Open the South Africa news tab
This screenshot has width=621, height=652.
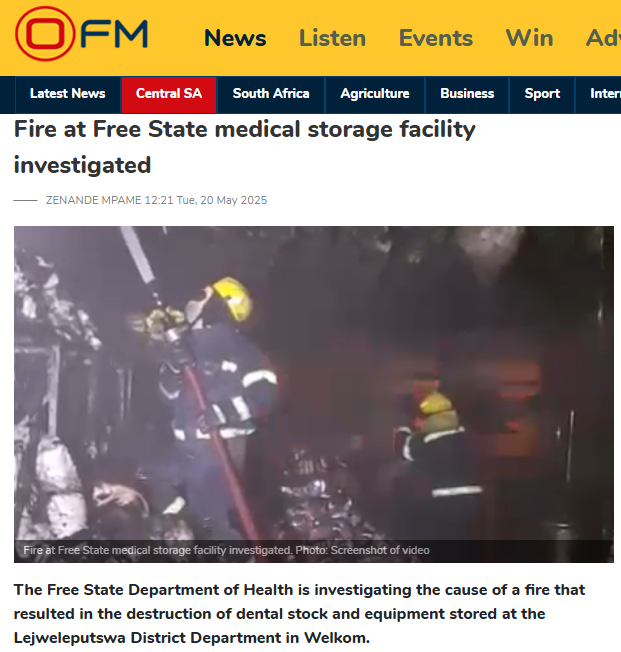click(x=271, y=94)
